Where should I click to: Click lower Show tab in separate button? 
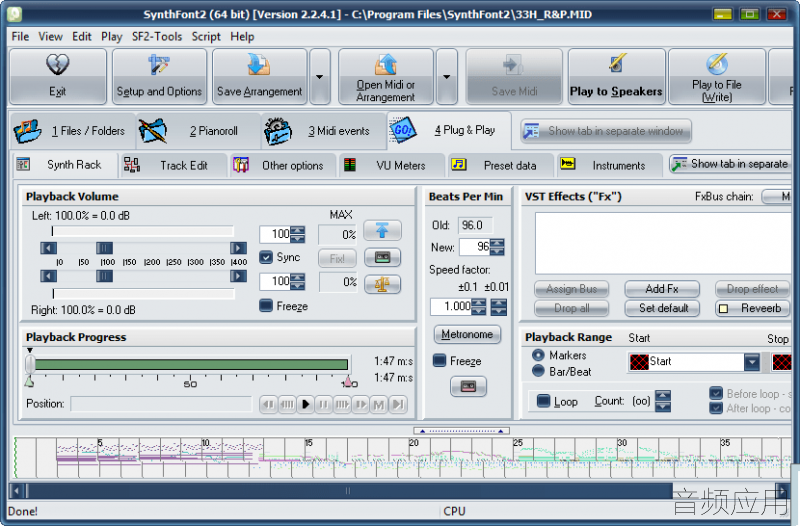(x=731, y=164)
